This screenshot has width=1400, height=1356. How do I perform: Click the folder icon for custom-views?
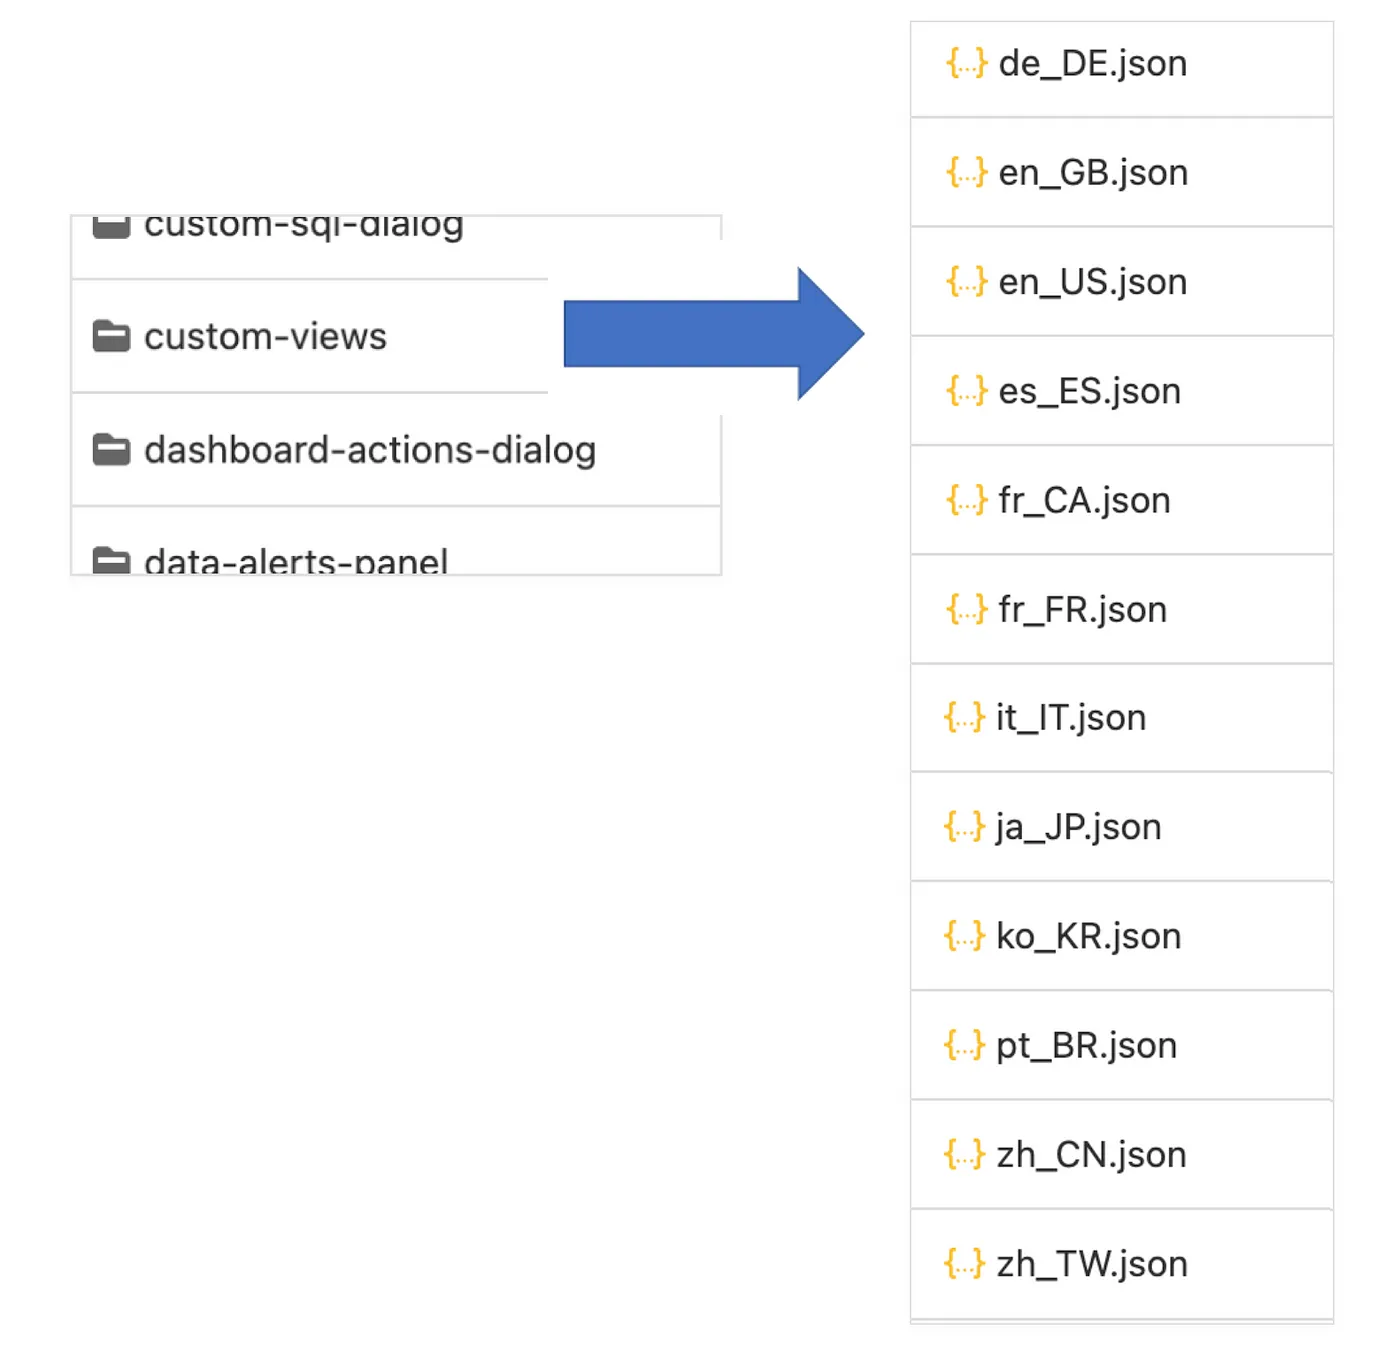pos(111,337)
